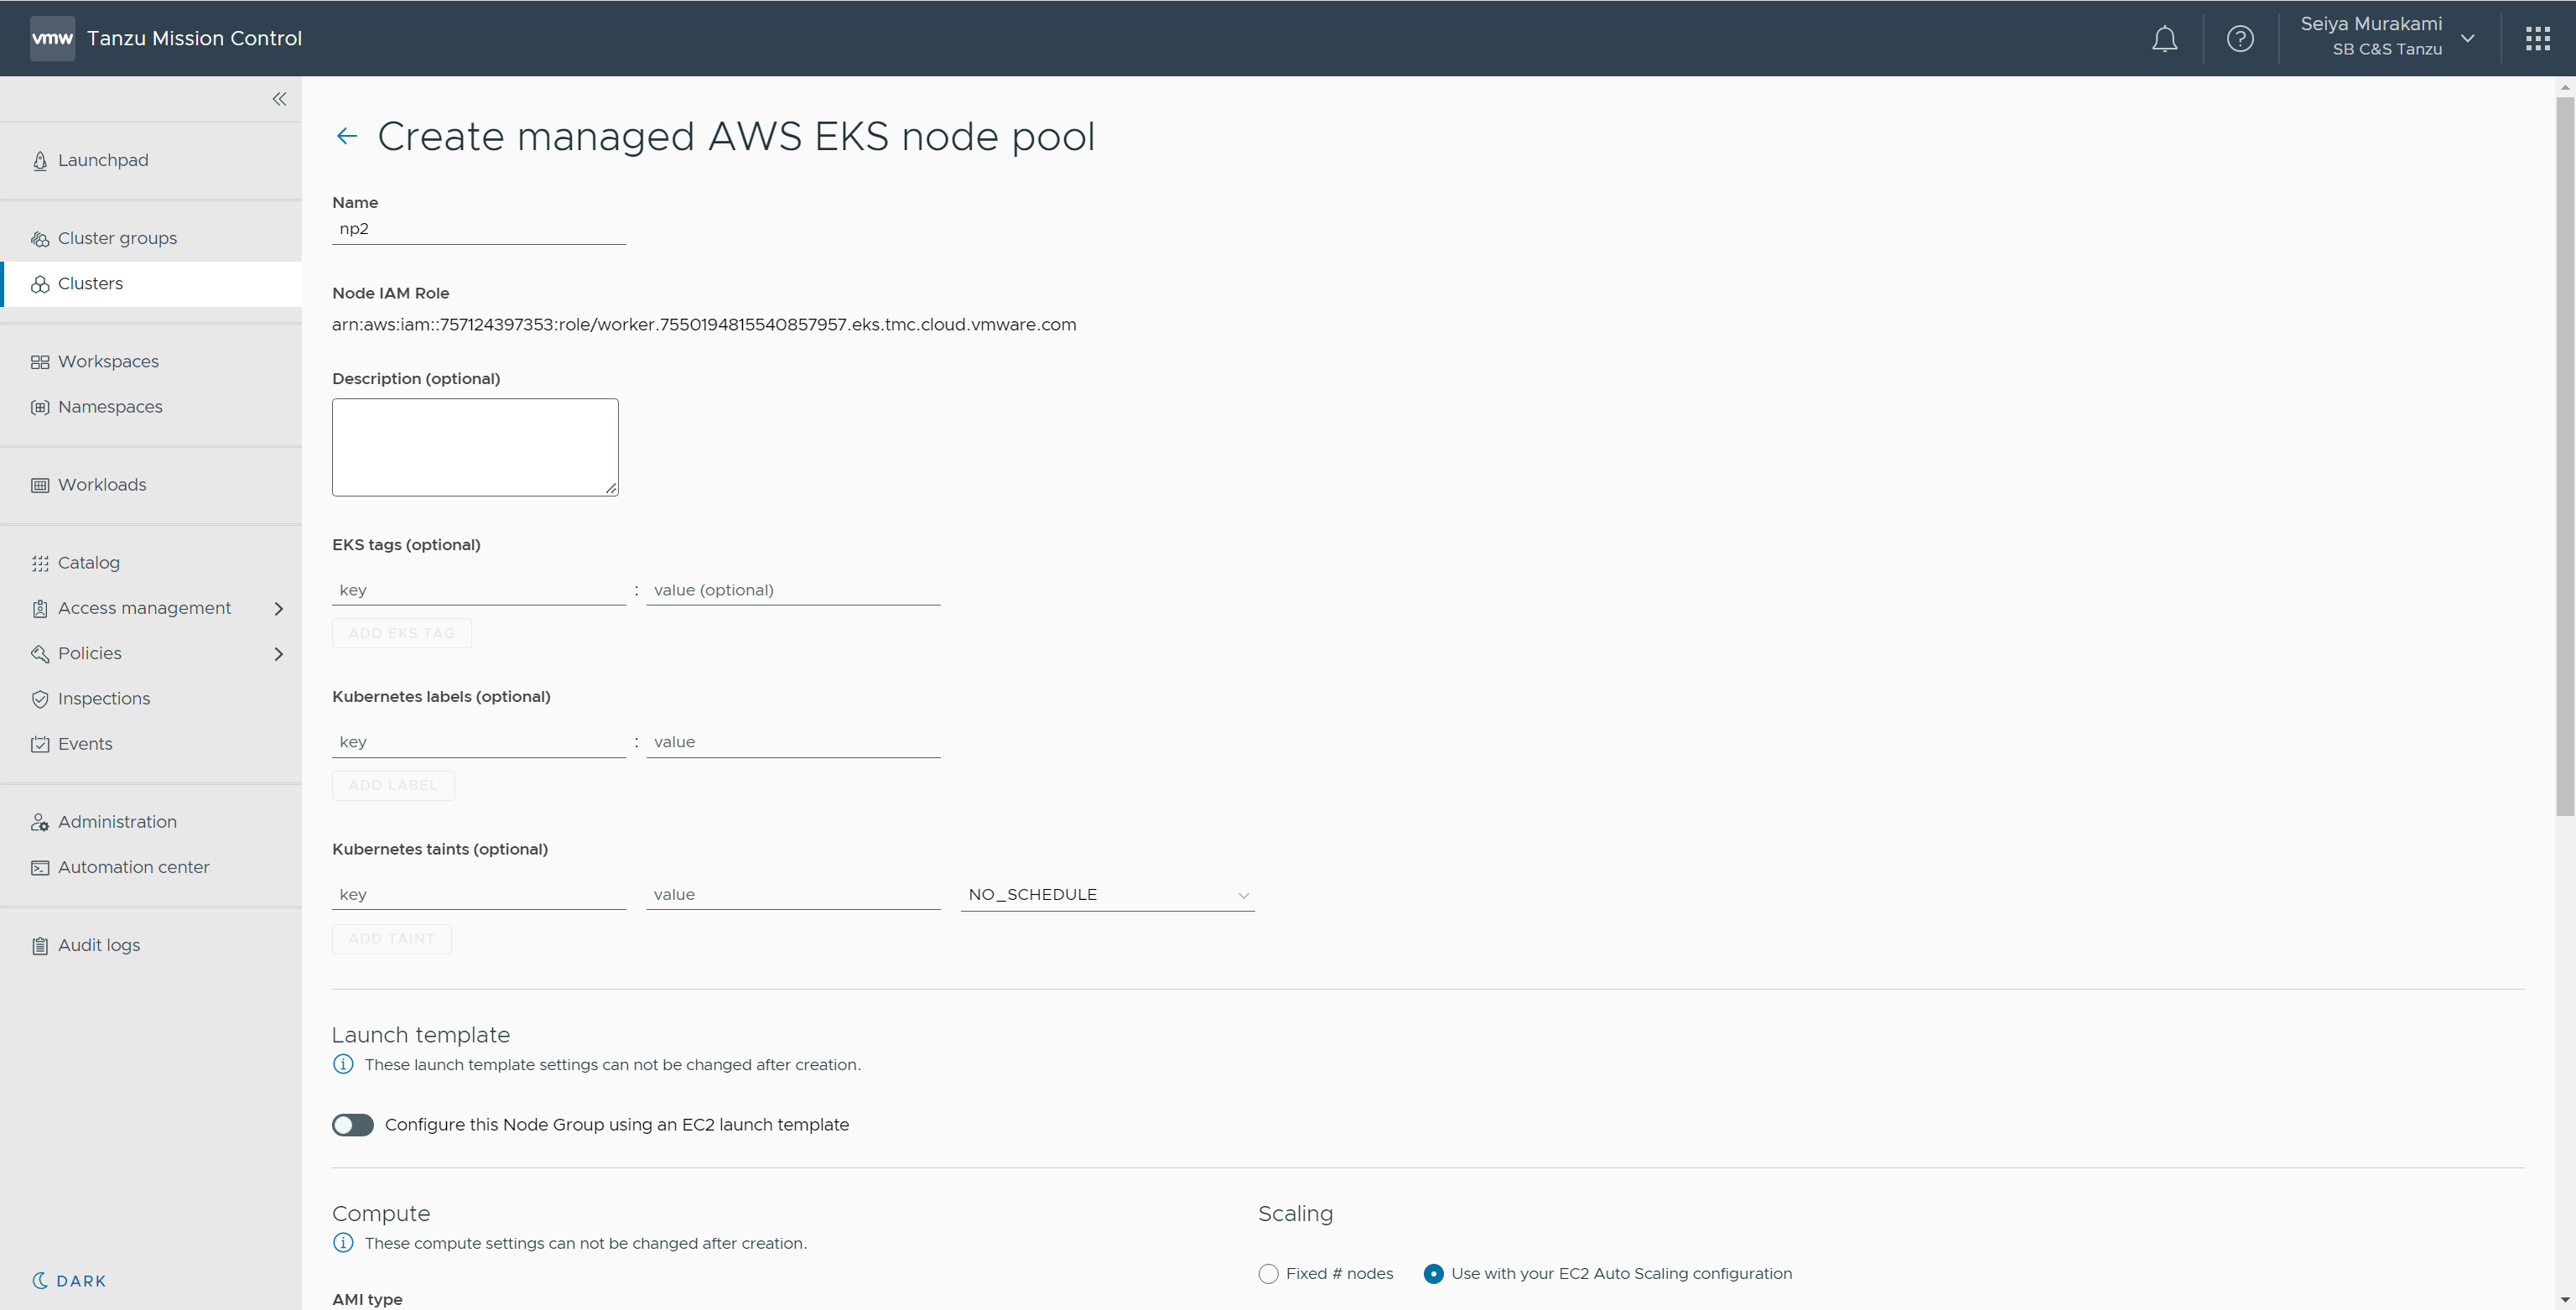2576x1310 pixels.
Task: Open the help question mark icon
Action: (2240, 39)
